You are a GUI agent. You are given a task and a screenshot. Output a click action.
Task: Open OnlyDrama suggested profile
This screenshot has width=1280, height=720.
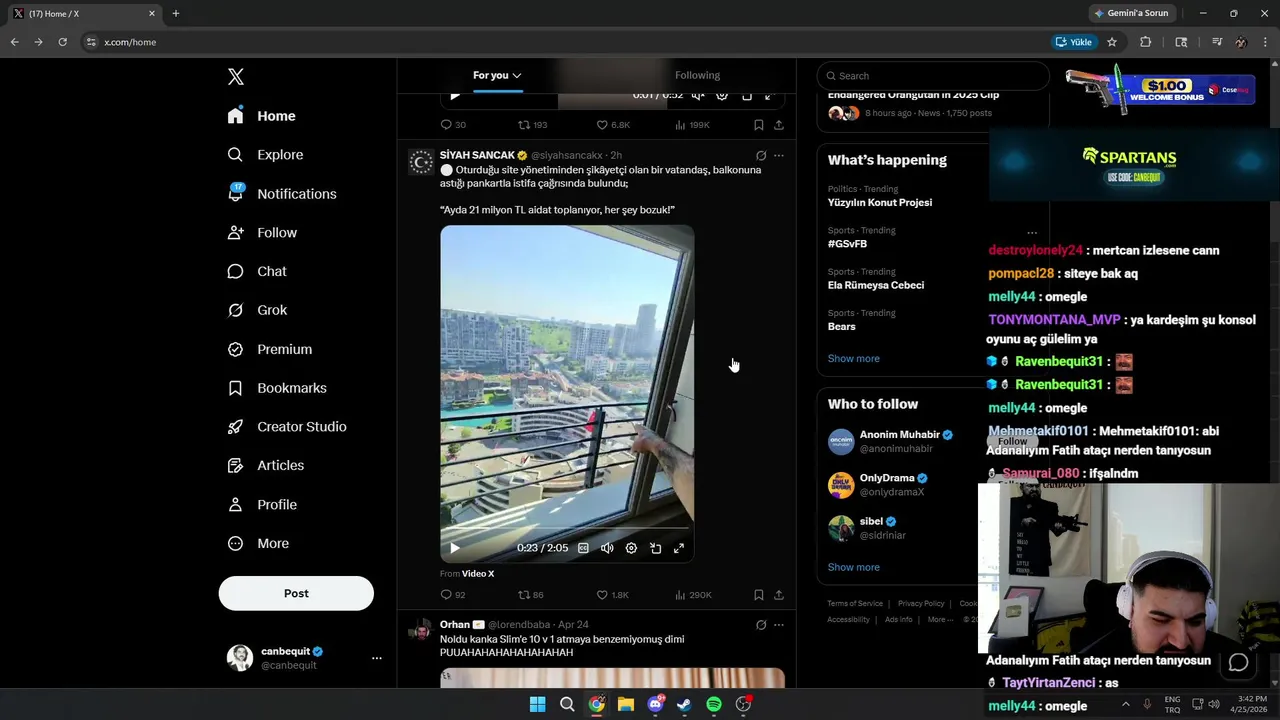pyautogui.click(x=887, y=478)
